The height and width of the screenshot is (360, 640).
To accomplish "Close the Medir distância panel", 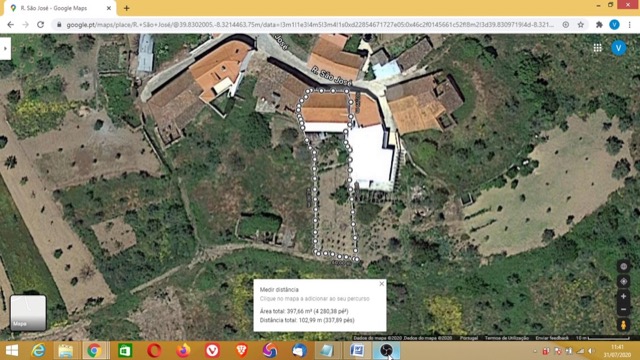I will (x=382, y=284).
